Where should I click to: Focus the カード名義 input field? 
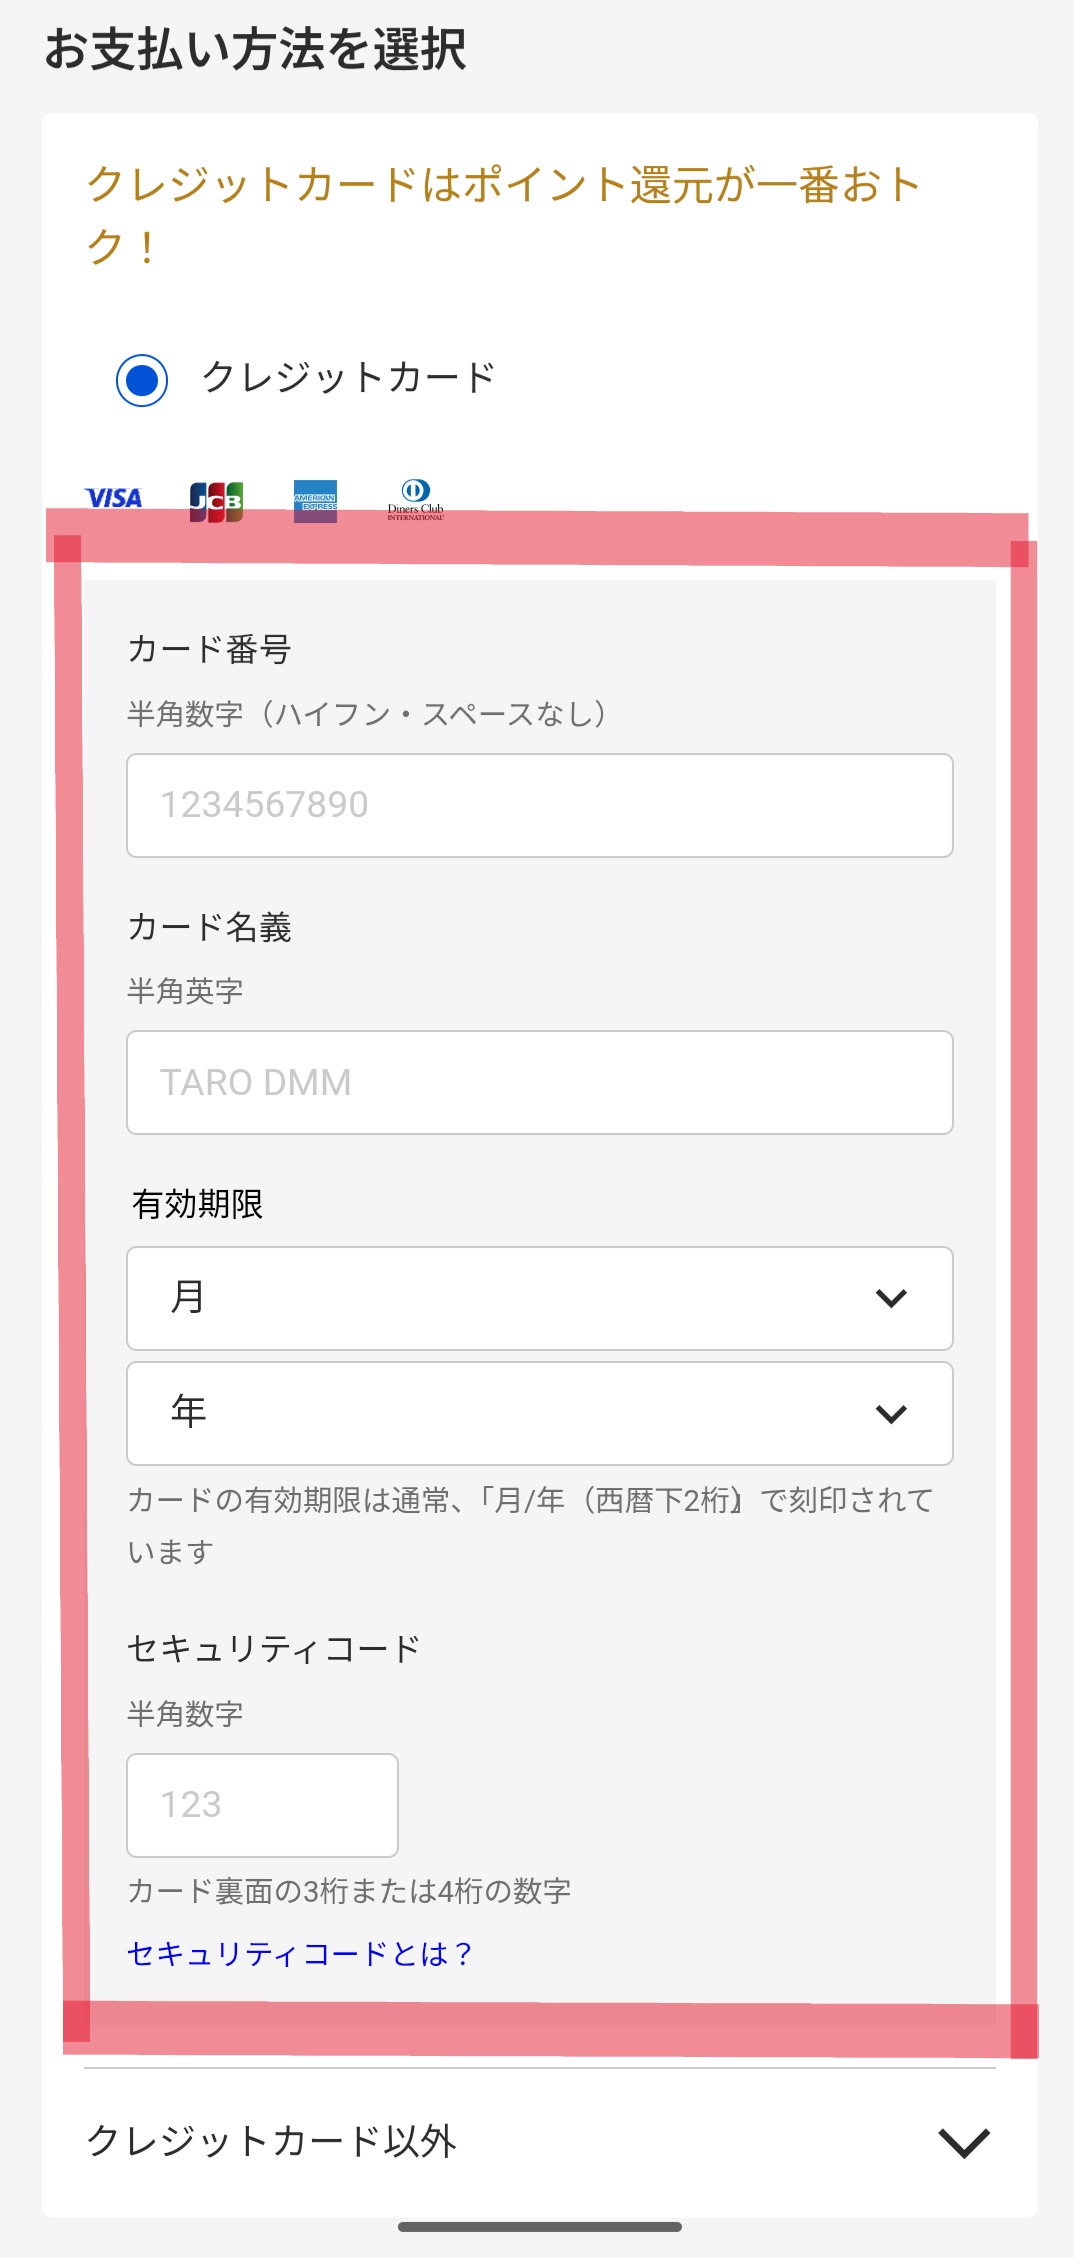point(539,1083)
